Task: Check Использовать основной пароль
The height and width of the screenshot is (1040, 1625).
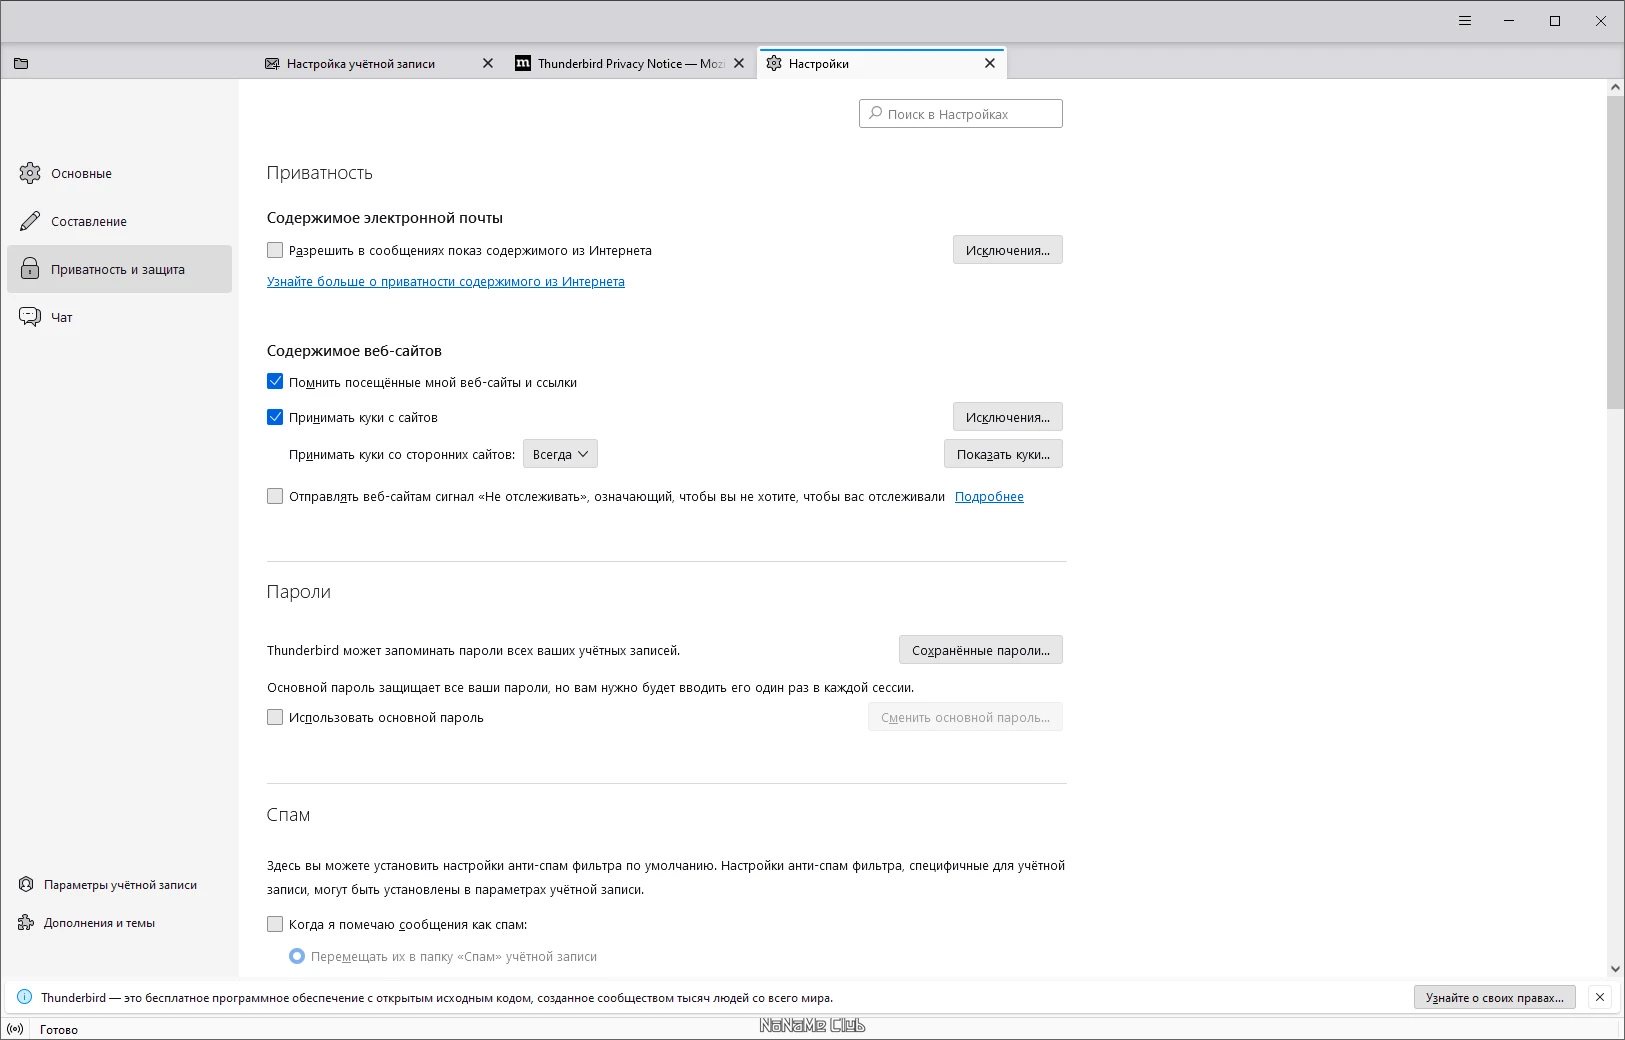Action: 275,717
